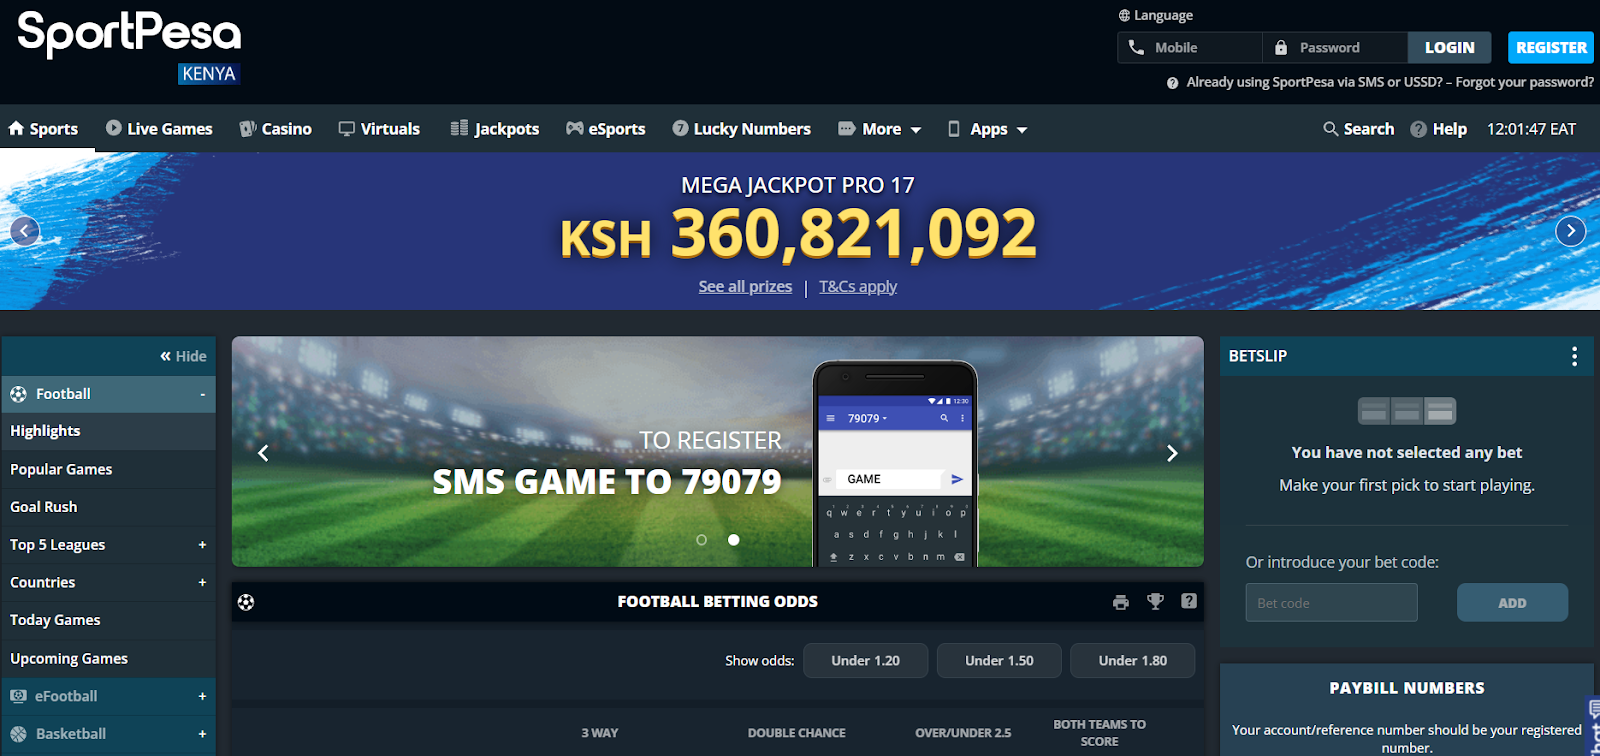Advance to next jackpot banner slide

[x=1571, y=231]
